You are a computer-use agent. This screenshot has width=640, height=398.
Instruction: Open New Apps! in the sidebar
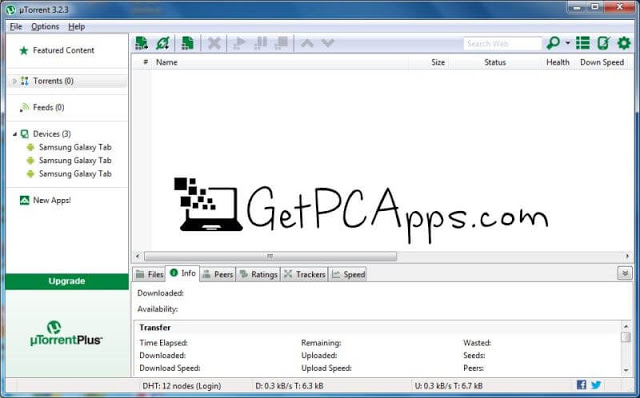point(51,200)
